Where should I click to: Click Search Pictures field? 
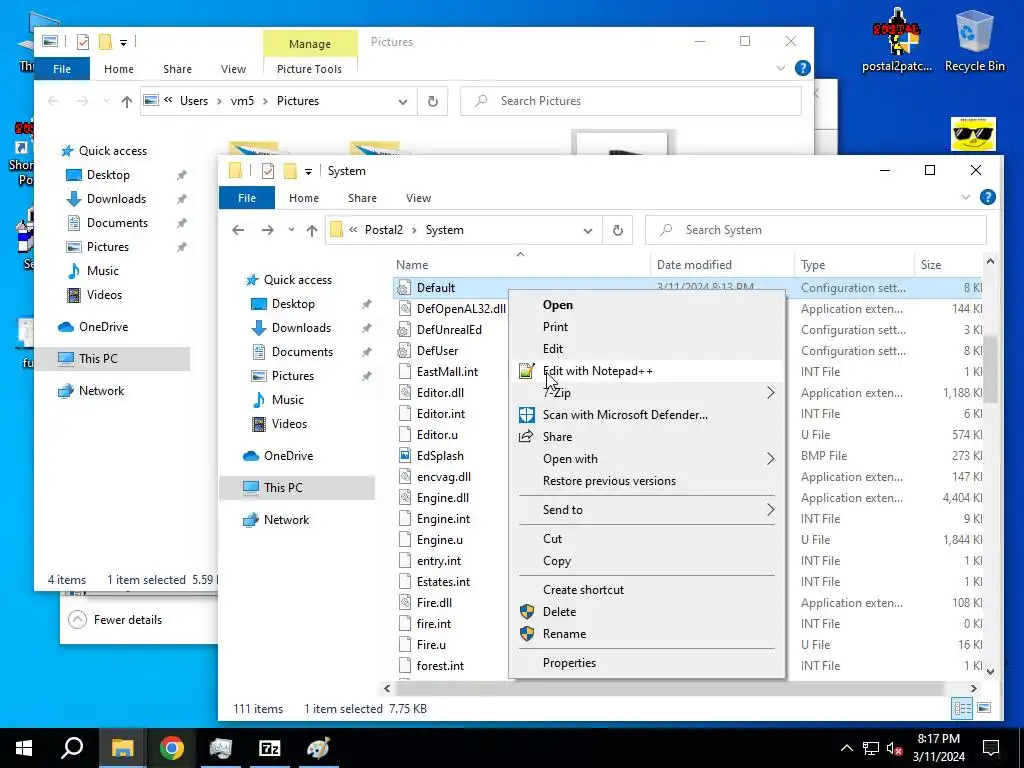[631, 101]
